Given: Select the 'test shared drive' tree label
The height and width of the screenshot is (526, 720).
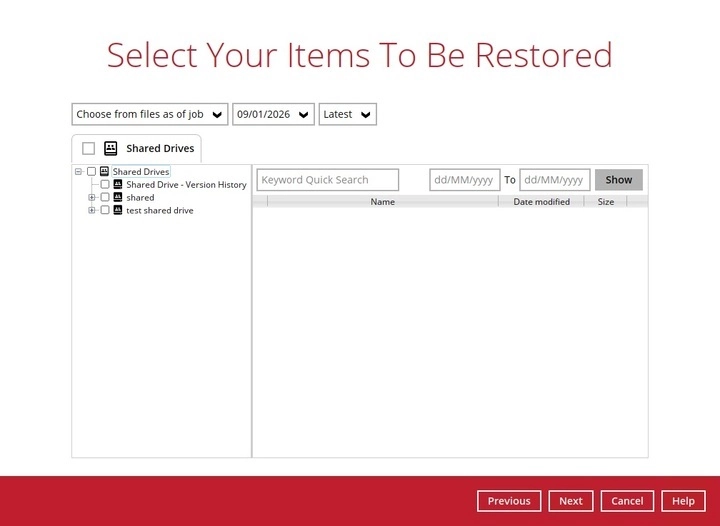Looking at the screenshot, I should [160, 210].
